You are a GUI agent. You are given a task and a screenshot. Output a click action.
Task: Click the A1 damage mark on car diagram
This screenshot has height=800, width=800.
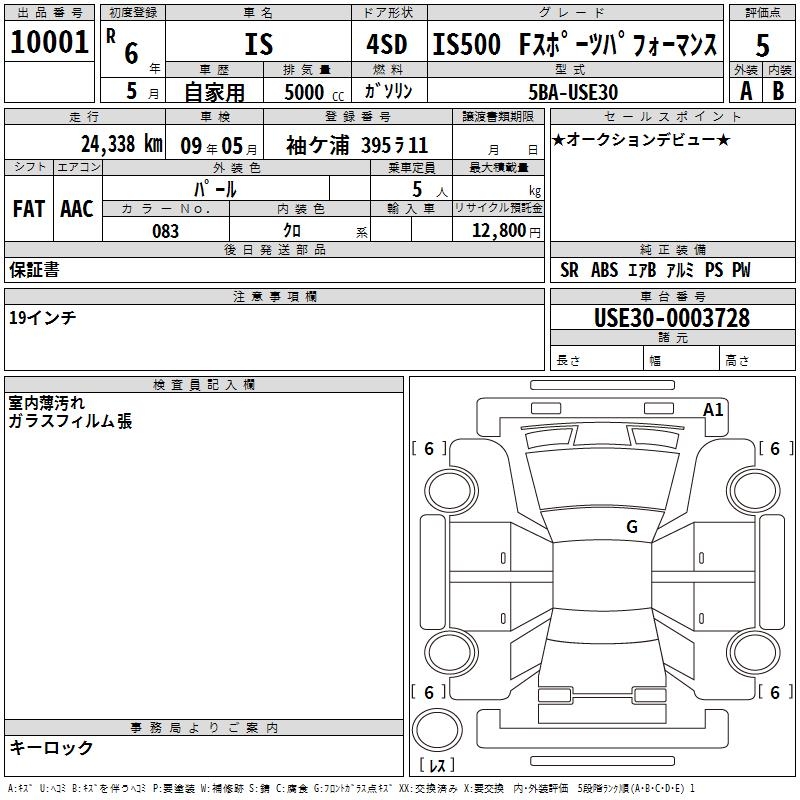[713, 409]
